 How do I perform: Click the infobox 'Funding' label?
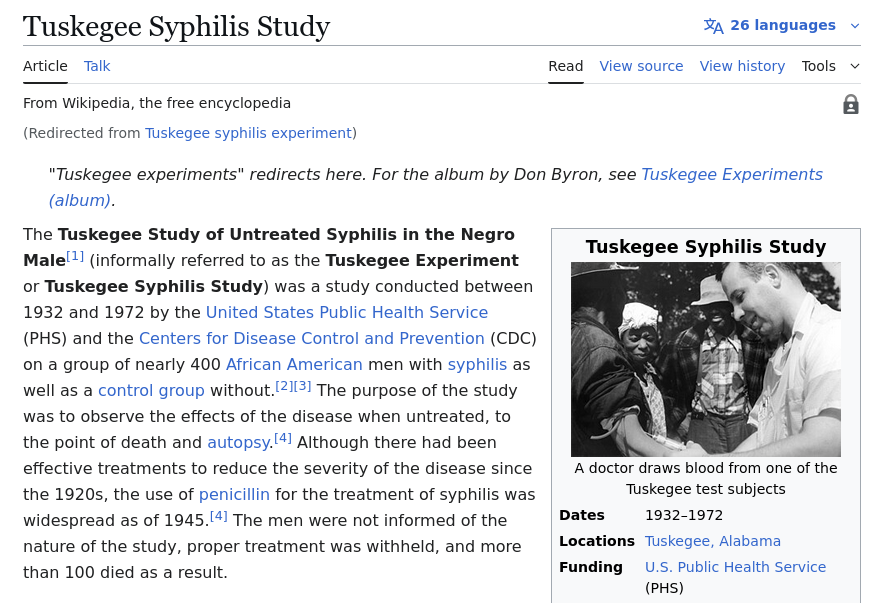tap(591, 567)
